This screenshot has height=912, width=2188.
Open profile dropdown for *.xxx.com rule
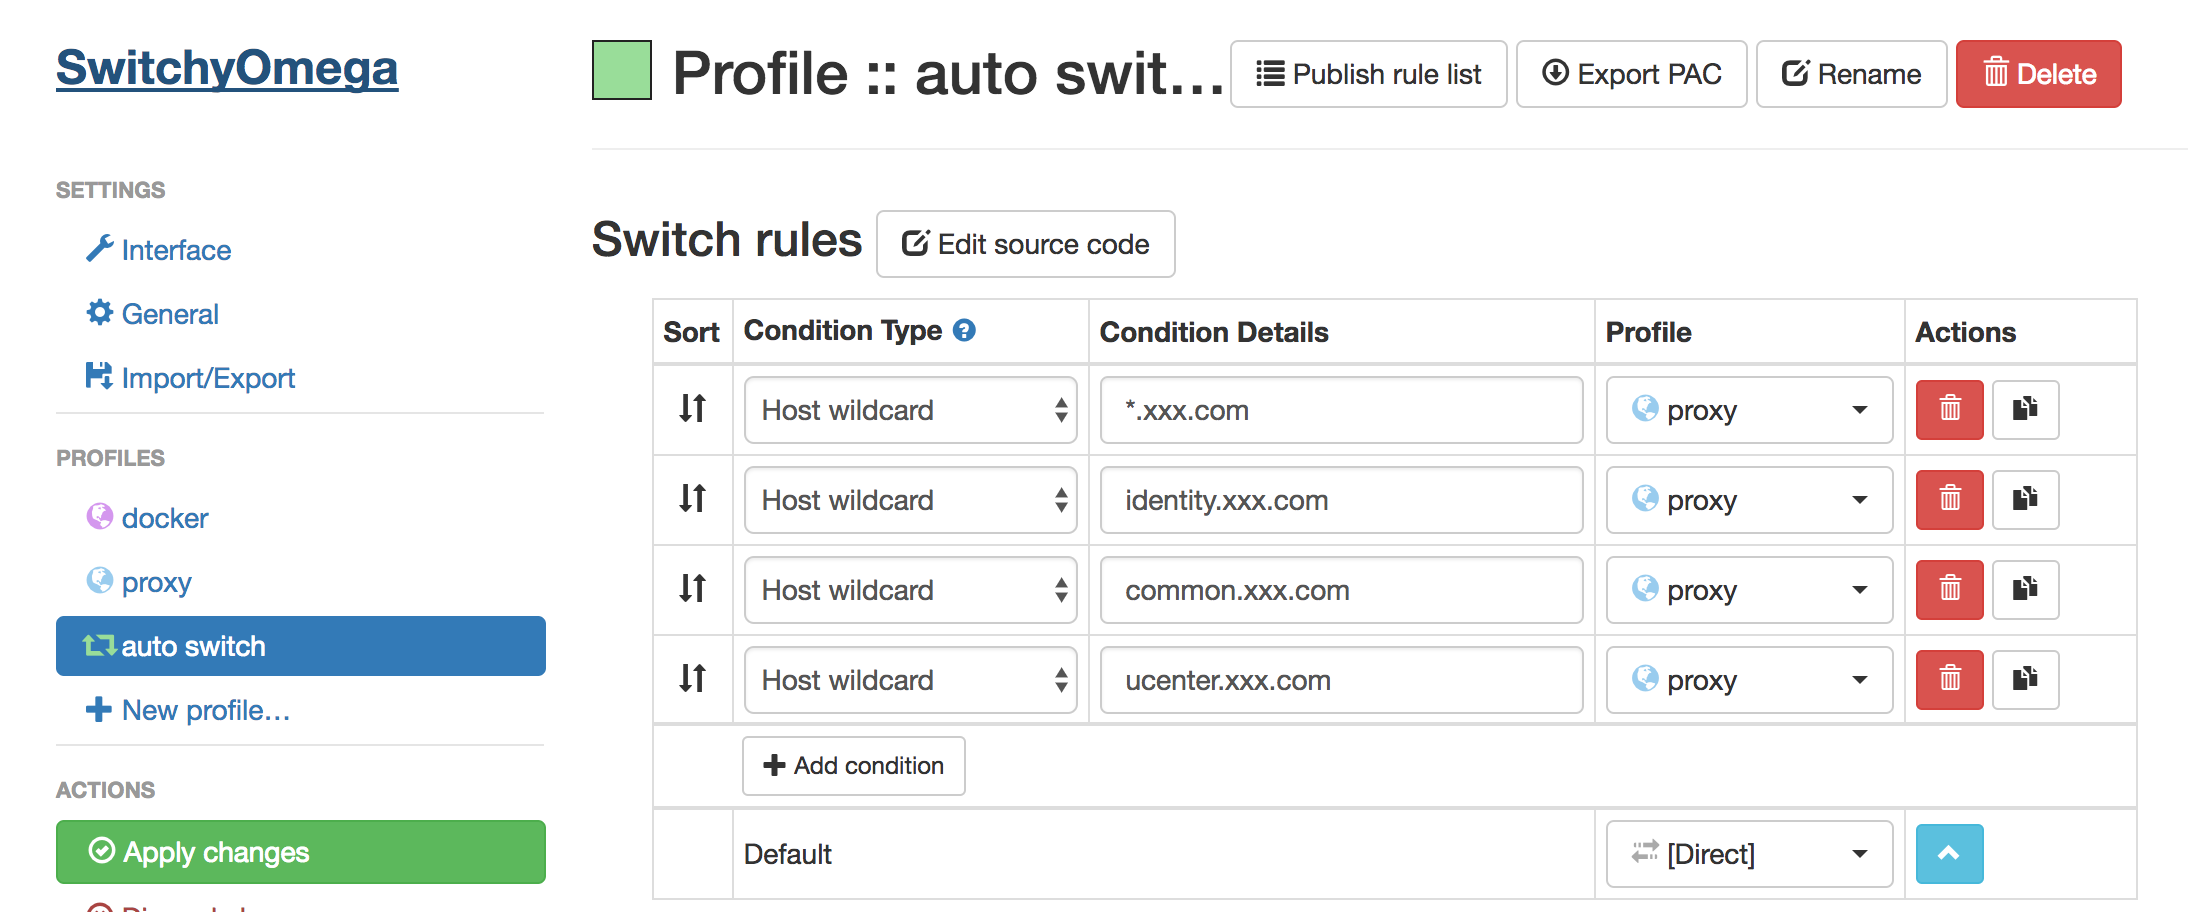click(1749, 410)
